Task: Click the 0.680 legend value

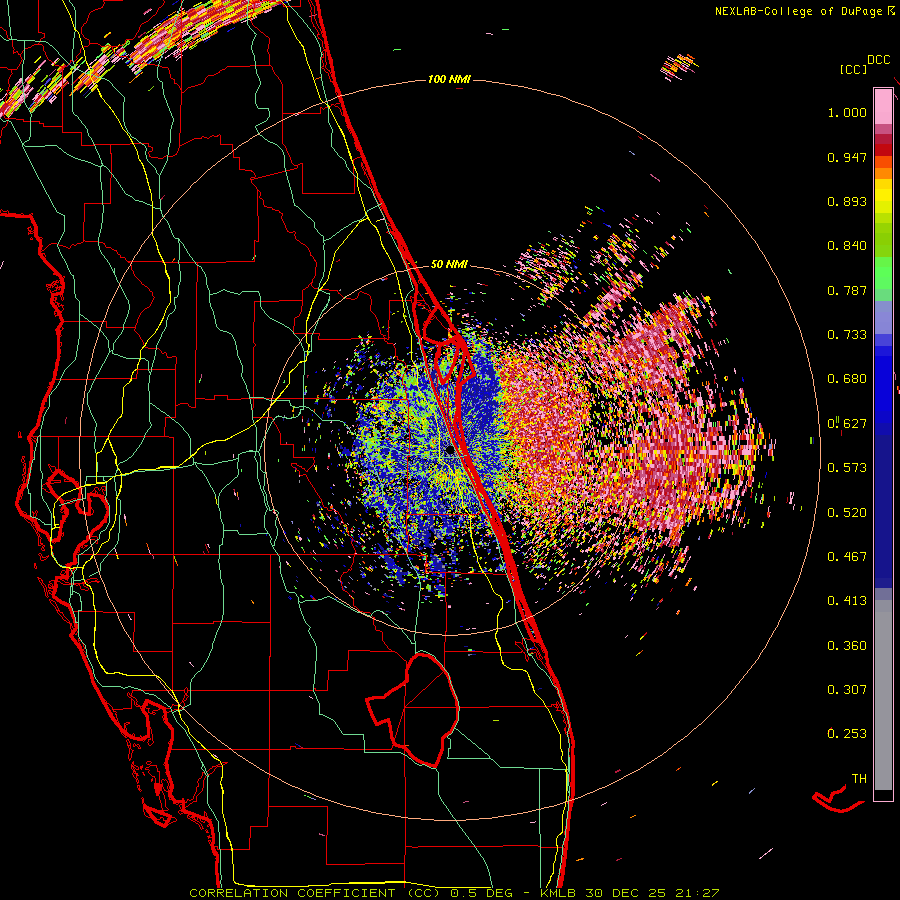Action: point(847,379)
